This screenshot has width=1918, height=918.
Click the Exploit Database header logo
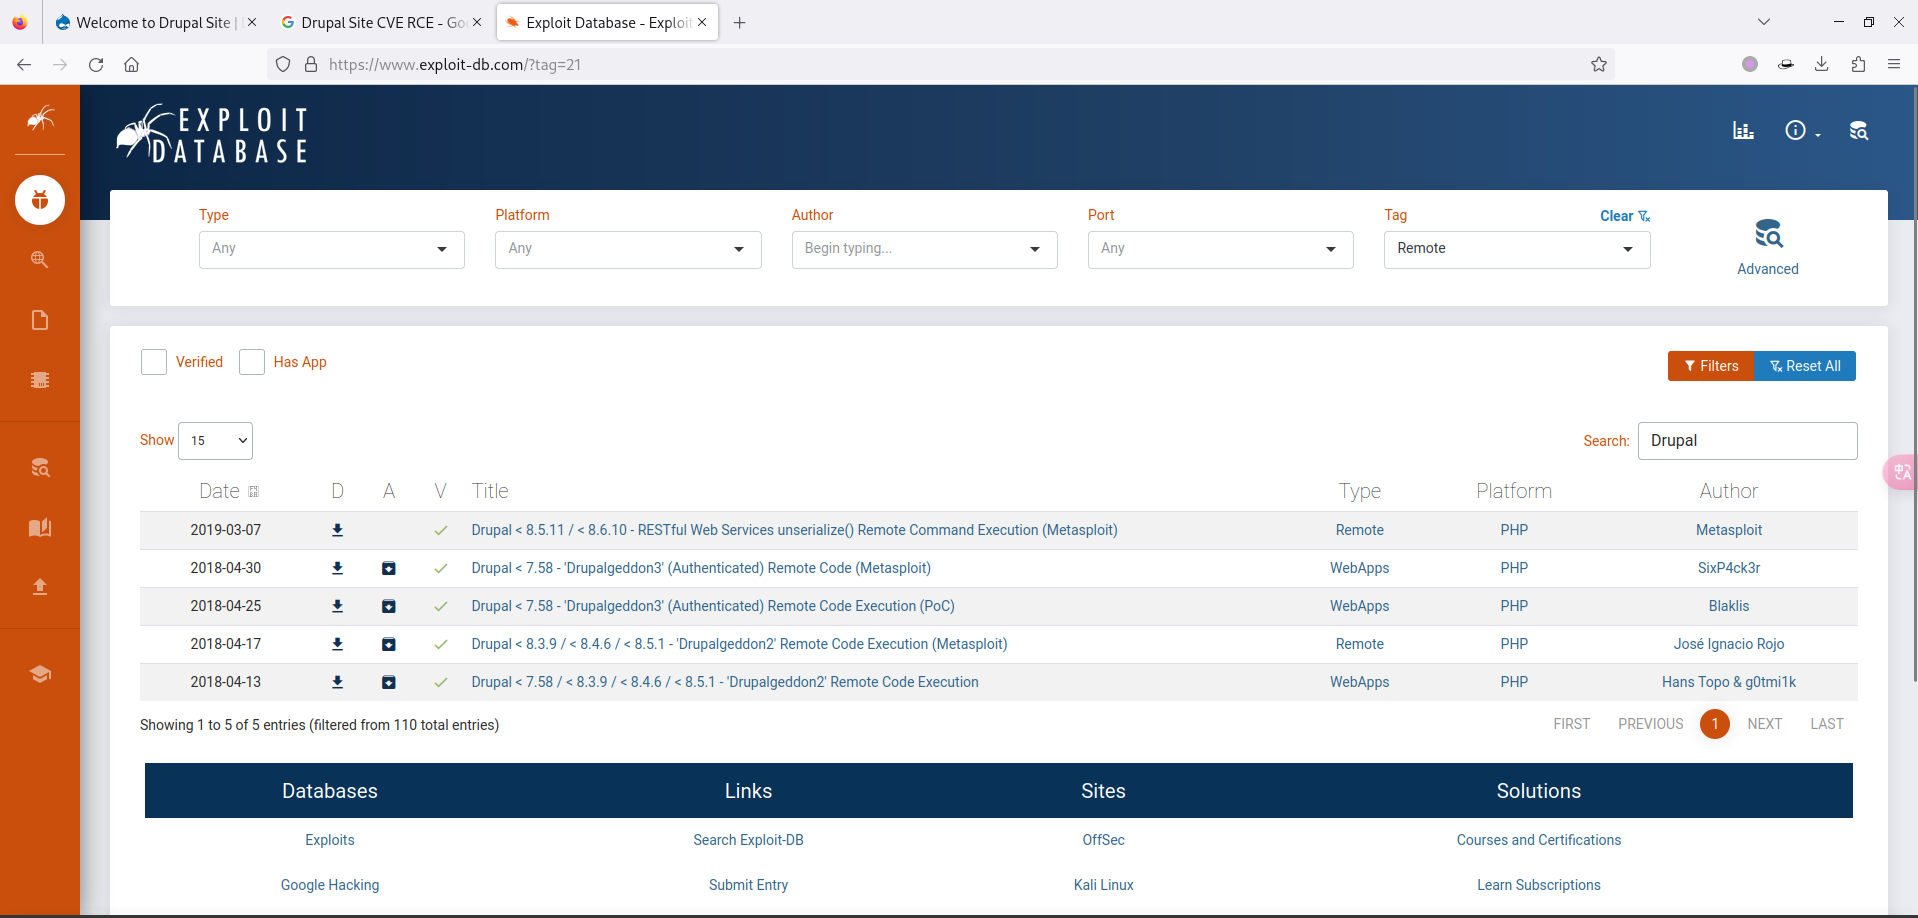(212, 133)
